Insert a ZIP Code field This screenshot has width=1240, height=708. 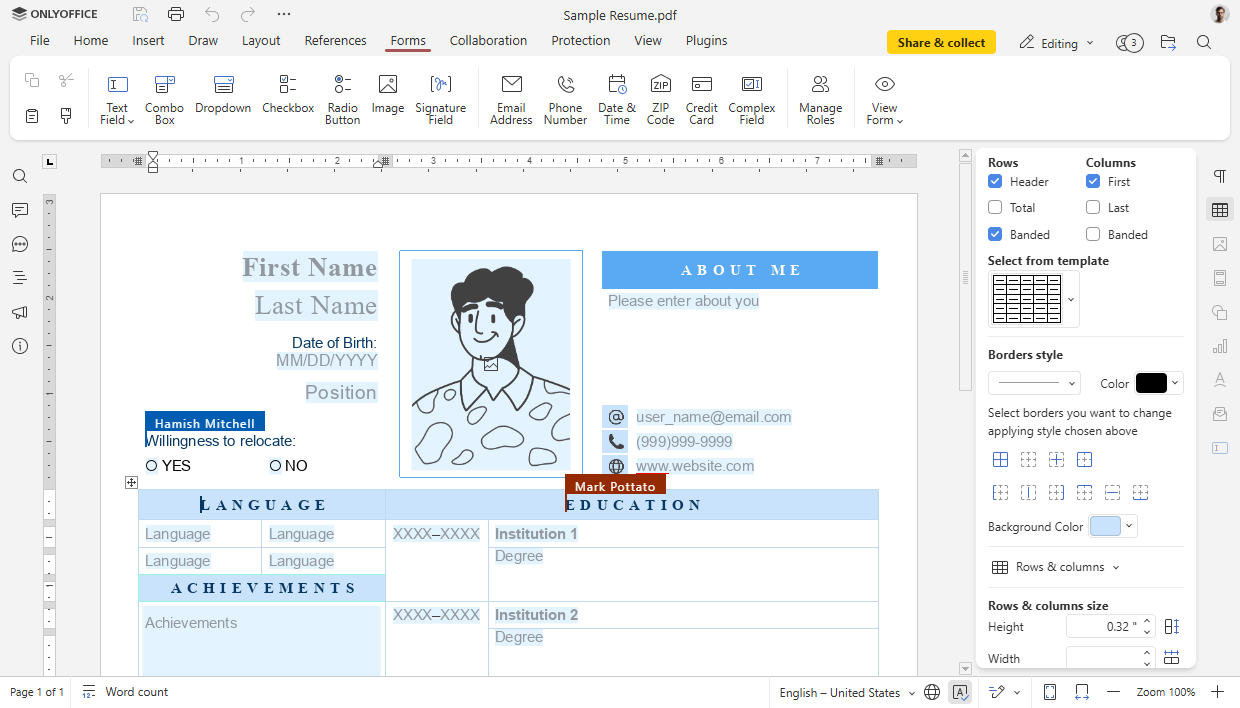(660, 97)
